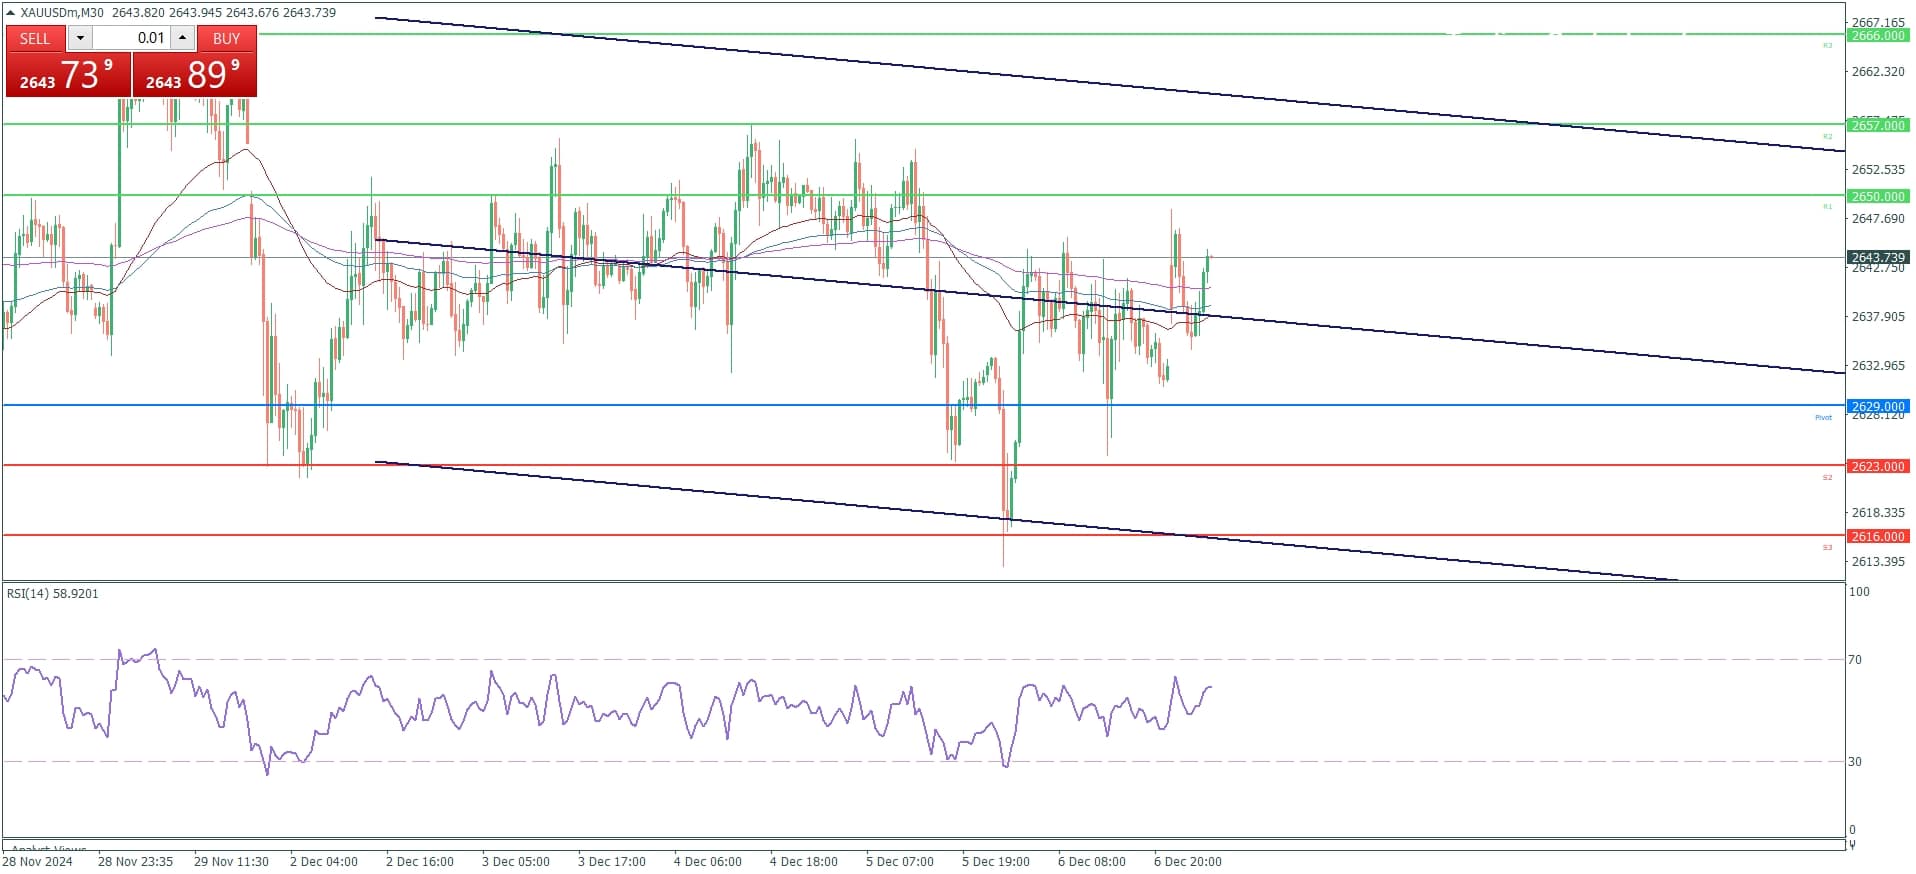Select the 2666.000 green price label
The width and height of the screenshot is (1916, 874).
tap(1878, 35)
